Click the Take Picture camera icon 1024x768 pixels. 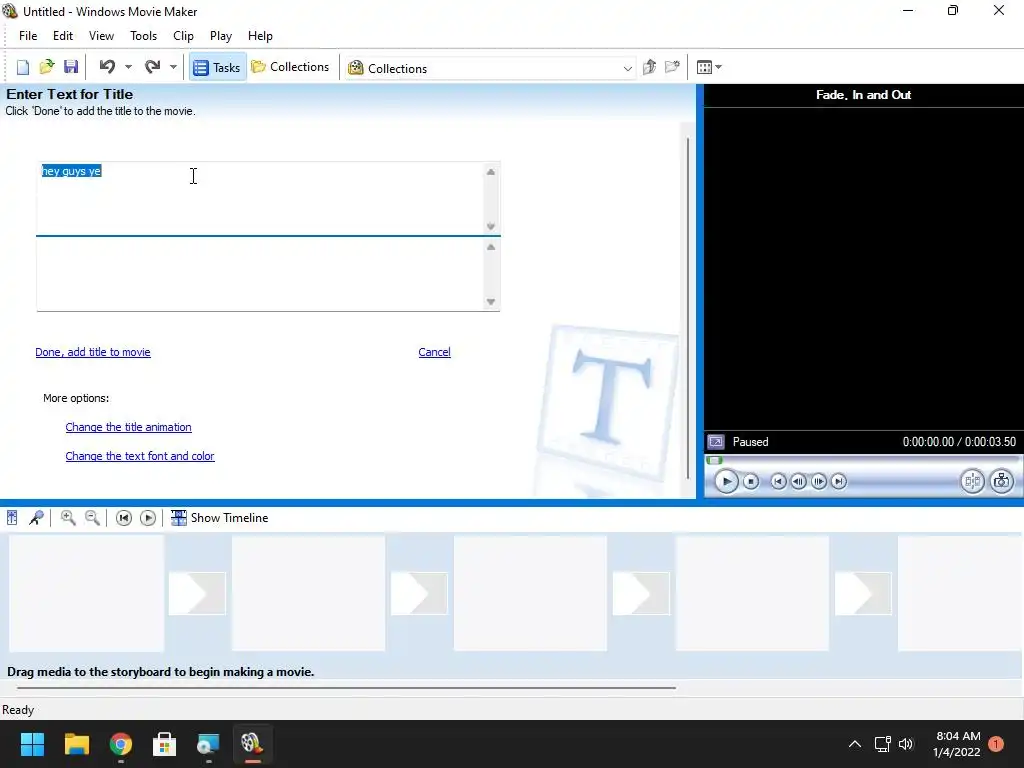point(1001,481)
